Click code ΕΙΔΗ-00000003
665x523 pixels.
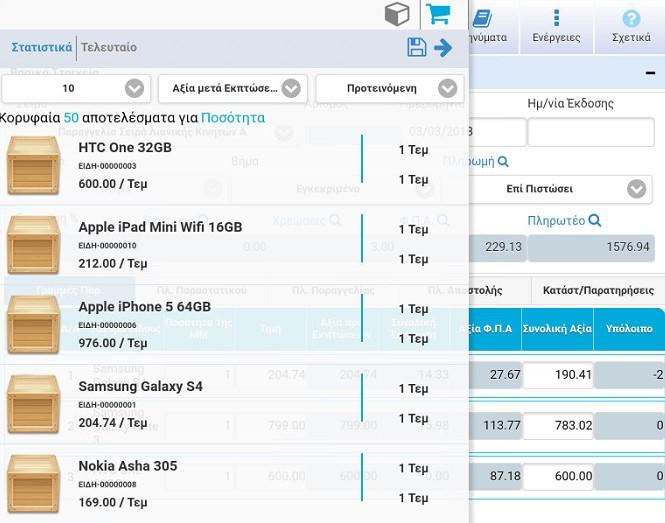(x=107, y=166)
